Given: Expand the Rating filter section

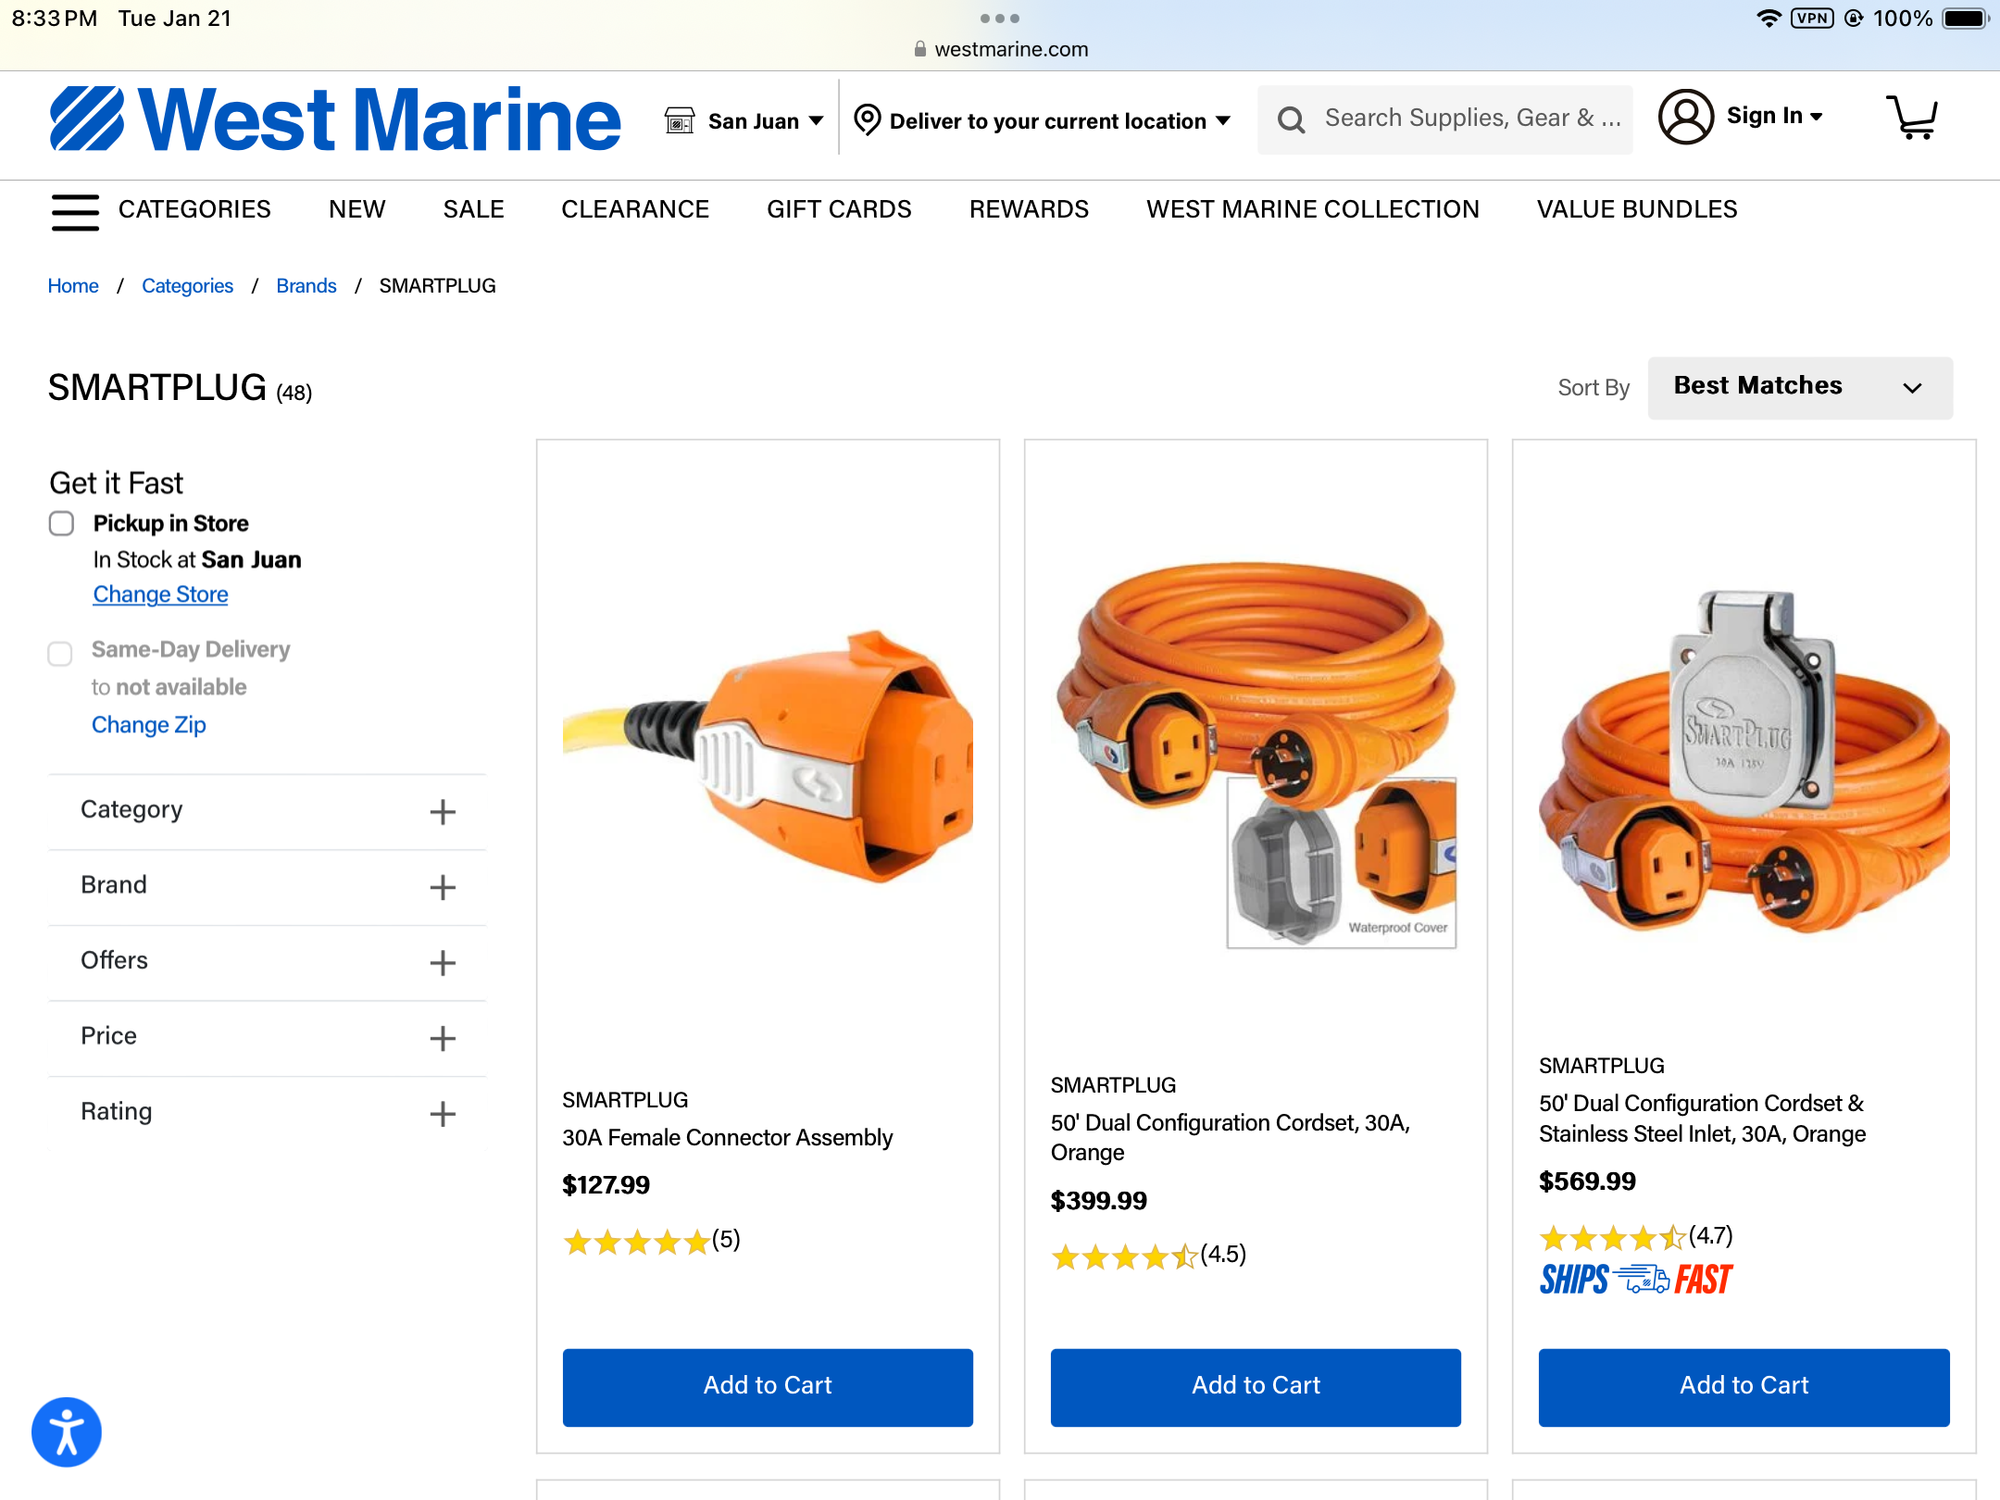Looking at the screenshot, I should tap(442, 1113).
